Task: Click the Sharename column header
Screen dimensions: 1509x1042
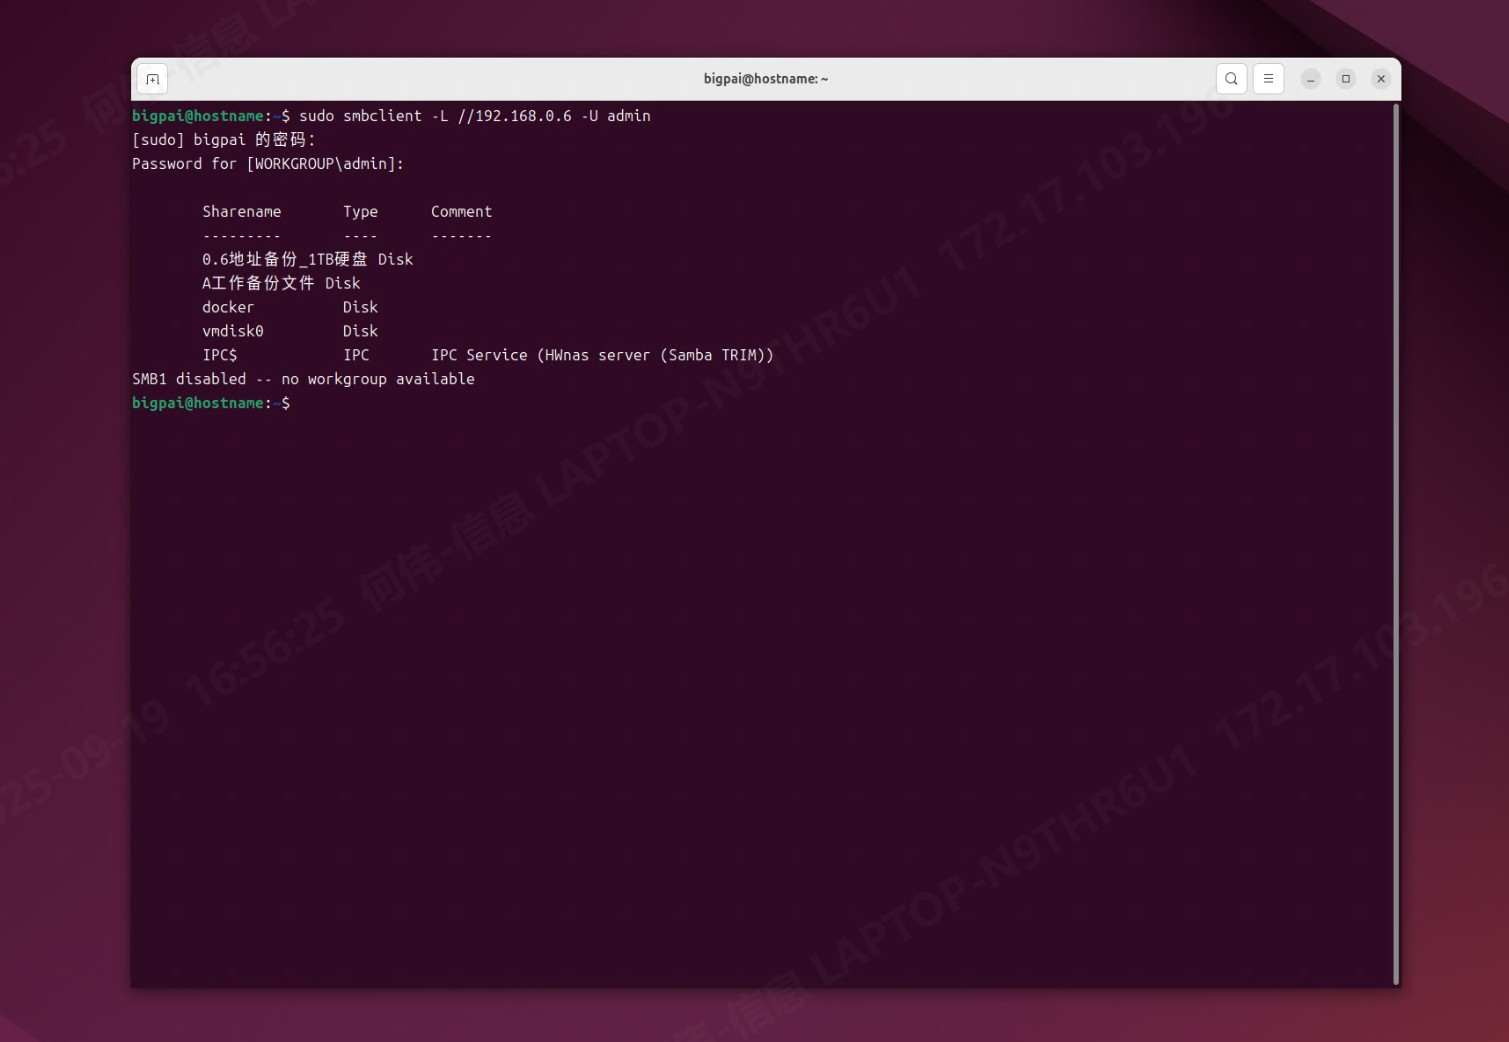Action: [x=242, y=212]
